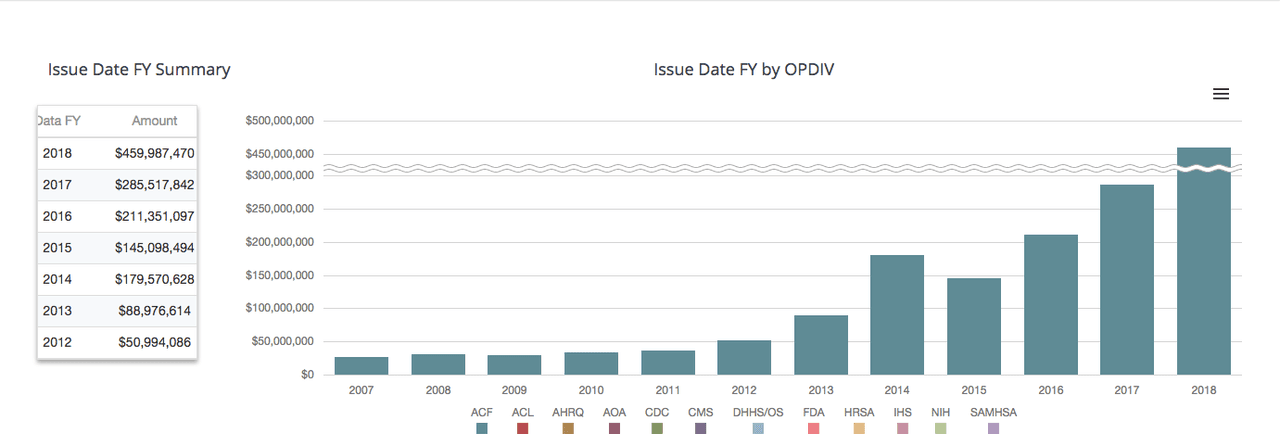Sort by Data FY column header
1280x448 pixels.
coord(59,121)
